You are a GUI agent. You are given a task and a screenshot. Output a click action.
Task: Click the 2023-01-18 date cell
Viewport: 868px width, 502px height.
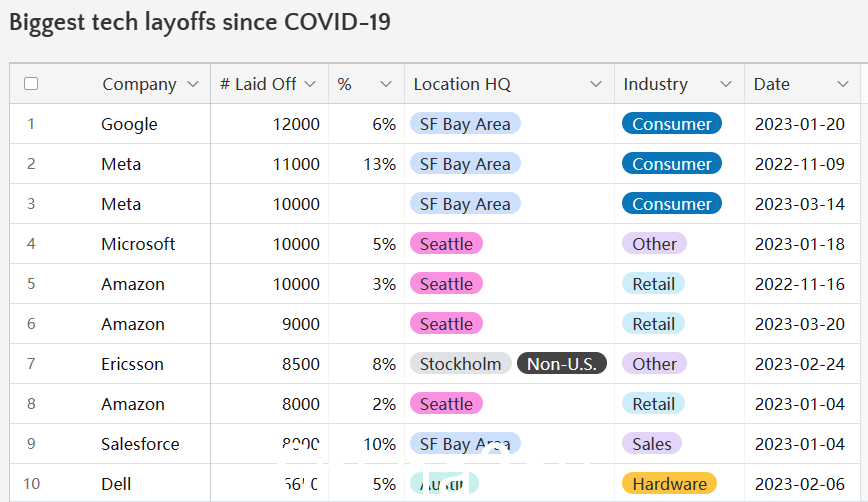[x=800, y=244]
